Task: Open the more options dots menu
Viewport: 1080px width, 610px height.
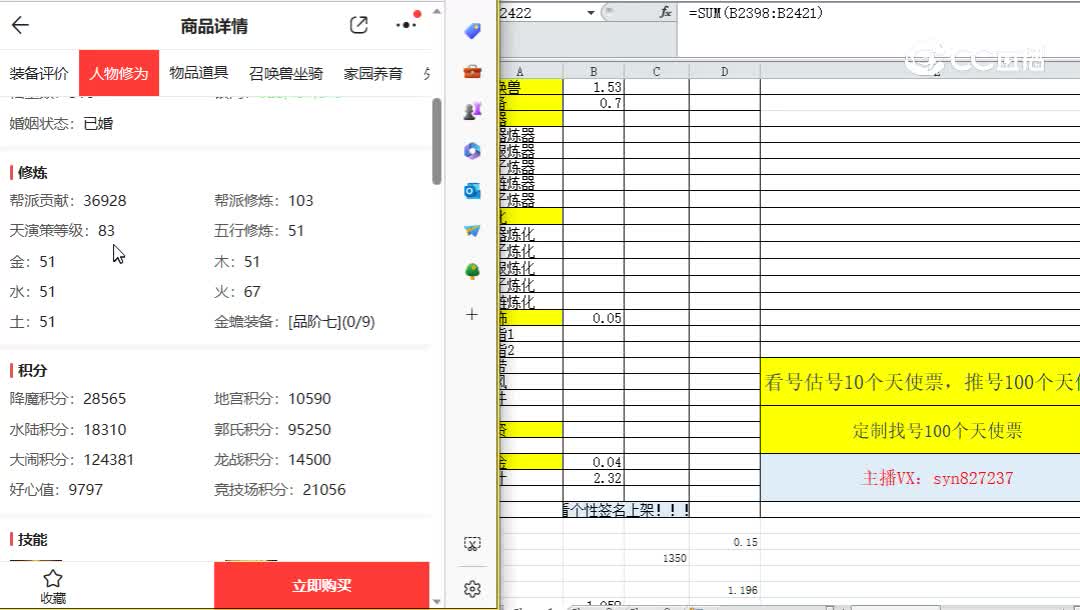Action: tap(406, 25)
